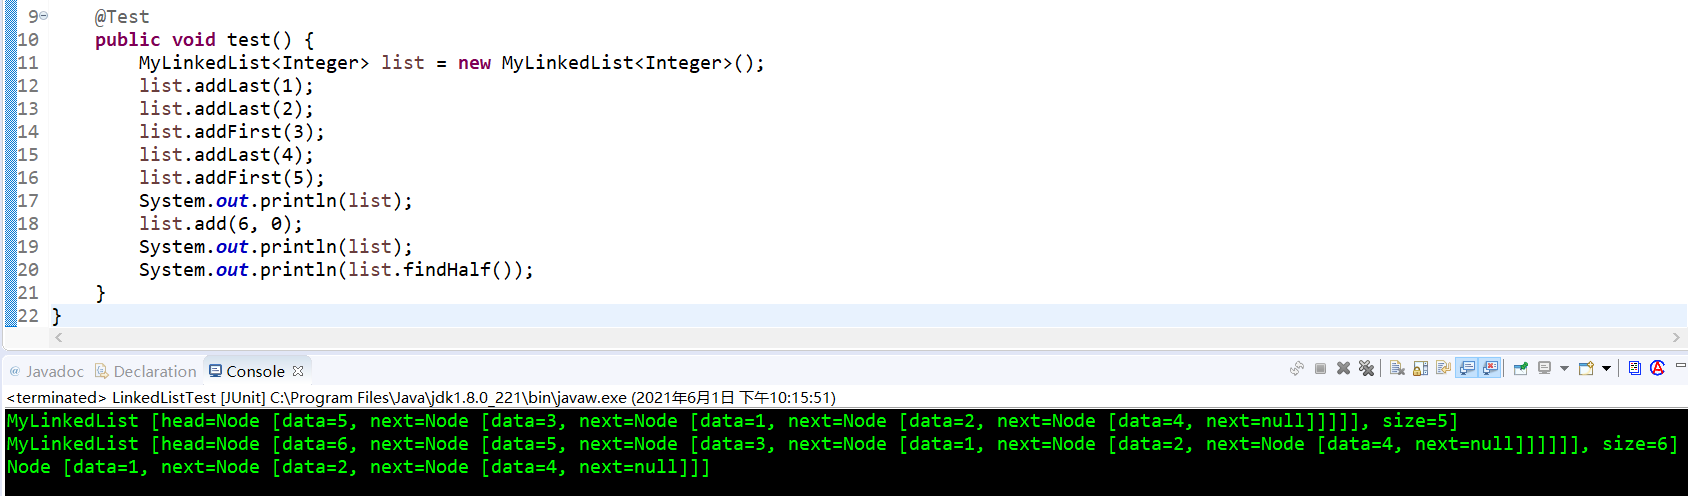Click the last console line starting Node [data=1
This screenshot has height=496, width=1688.
coord(358,467)
